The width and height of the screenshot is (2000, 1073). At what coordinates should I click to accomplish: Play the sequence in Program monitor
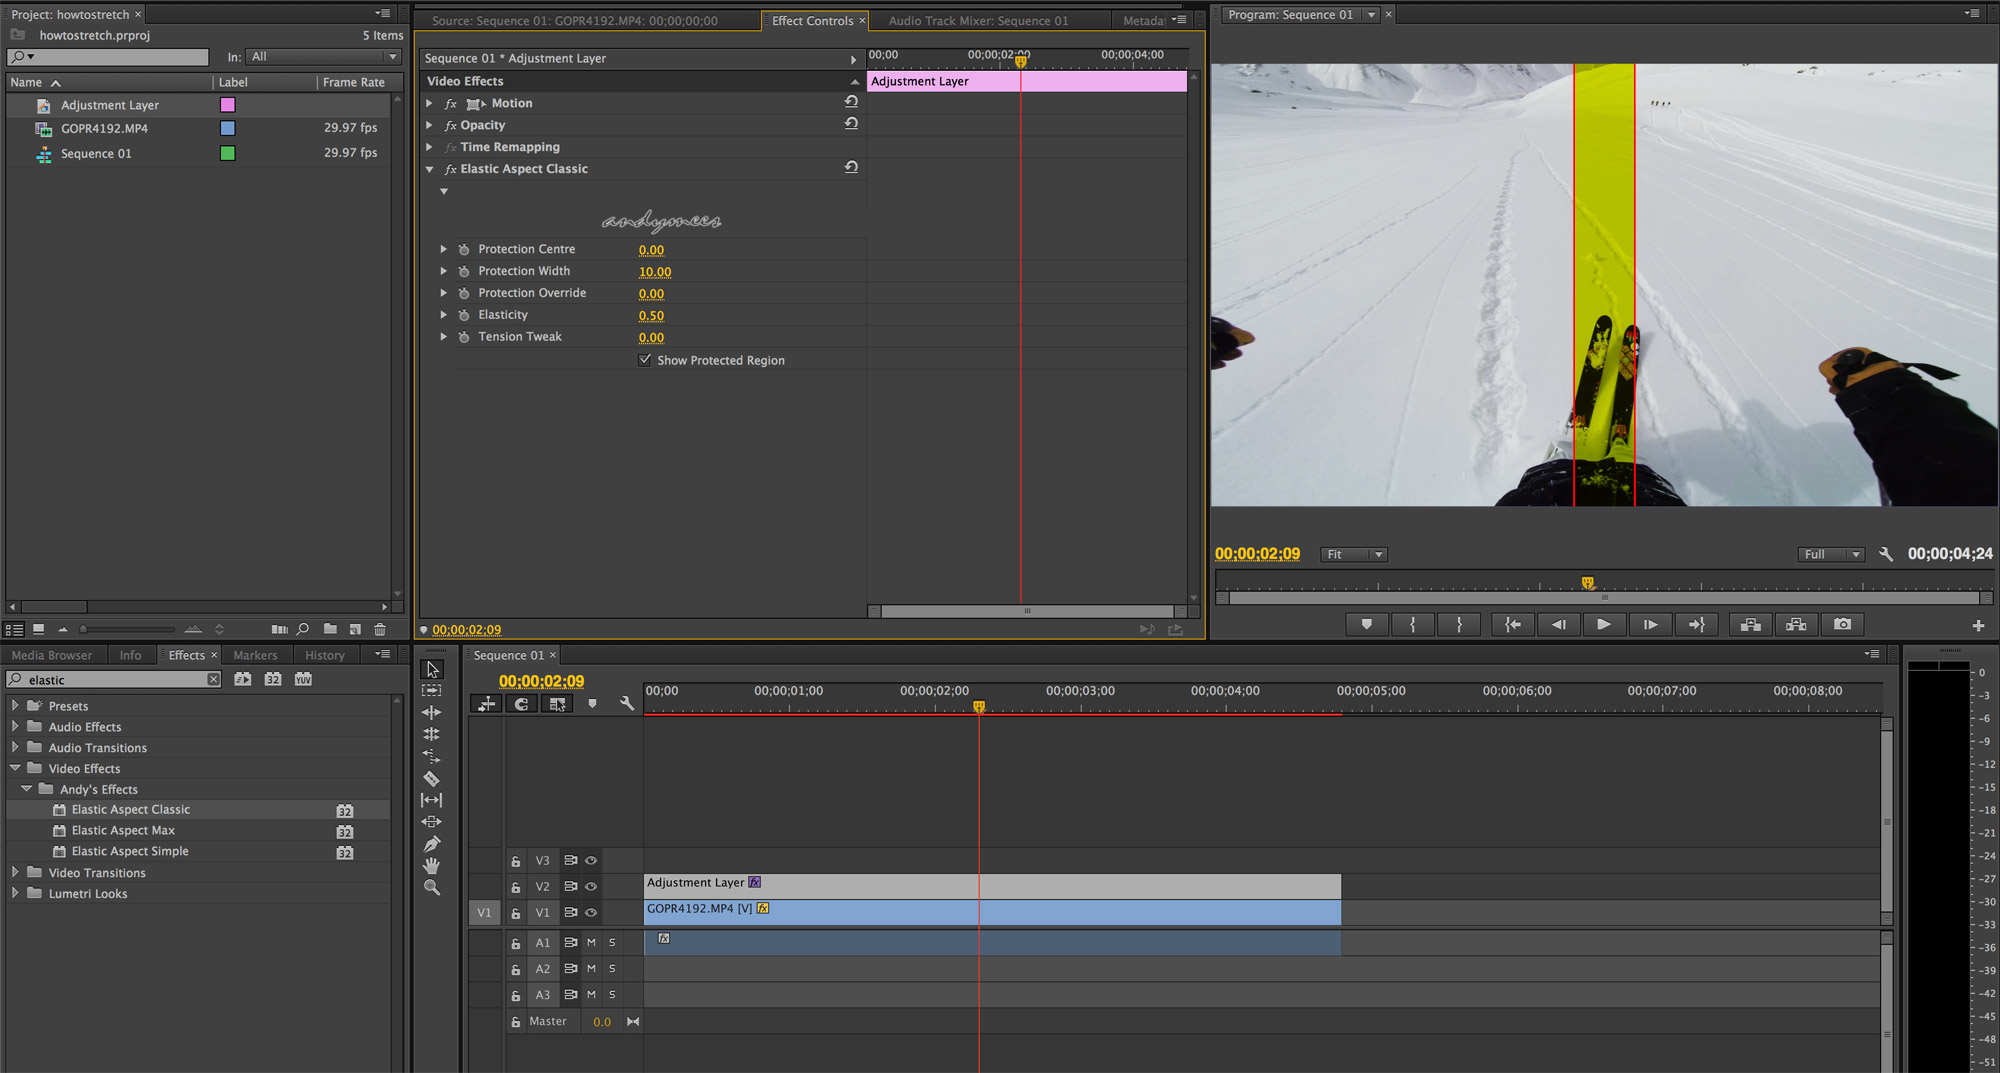point(1604,624)
